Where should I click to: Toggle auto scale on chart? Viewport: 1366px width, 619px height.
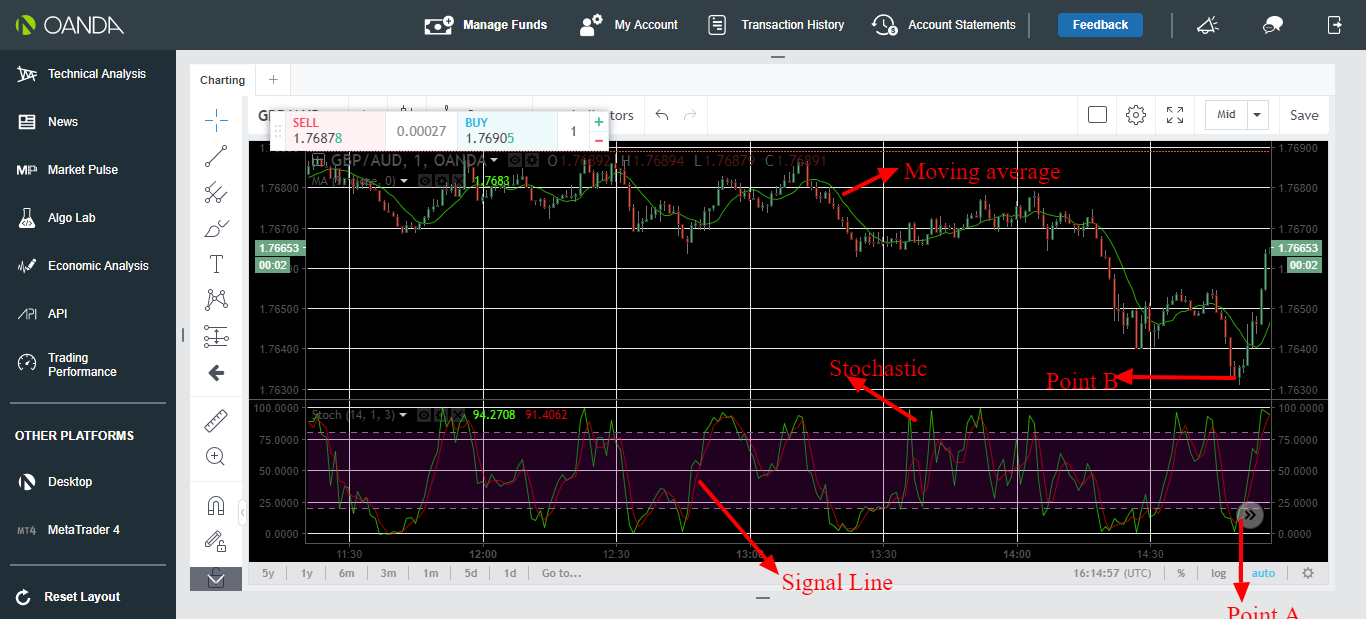(x=1263, y=573)
